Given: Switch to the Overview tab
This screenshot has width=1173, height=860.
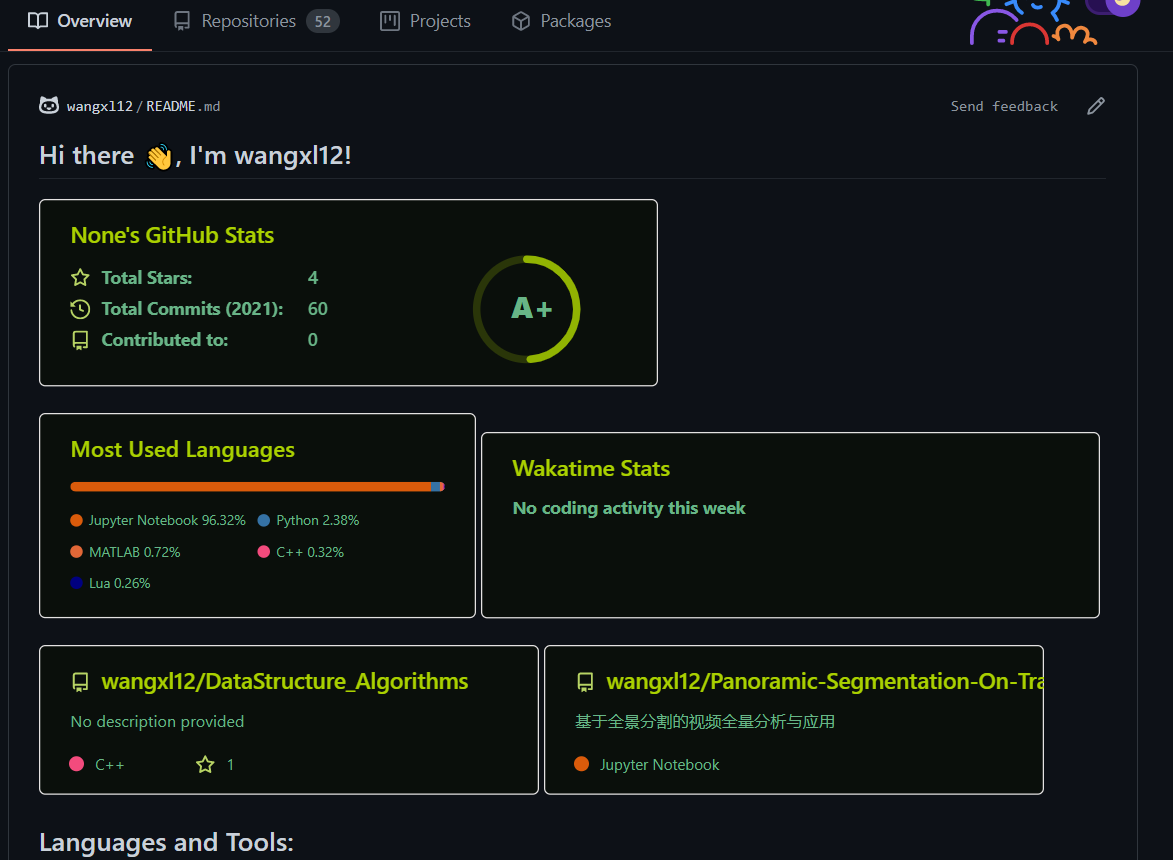Looking at the screenshot, I should tap(80, 21).
